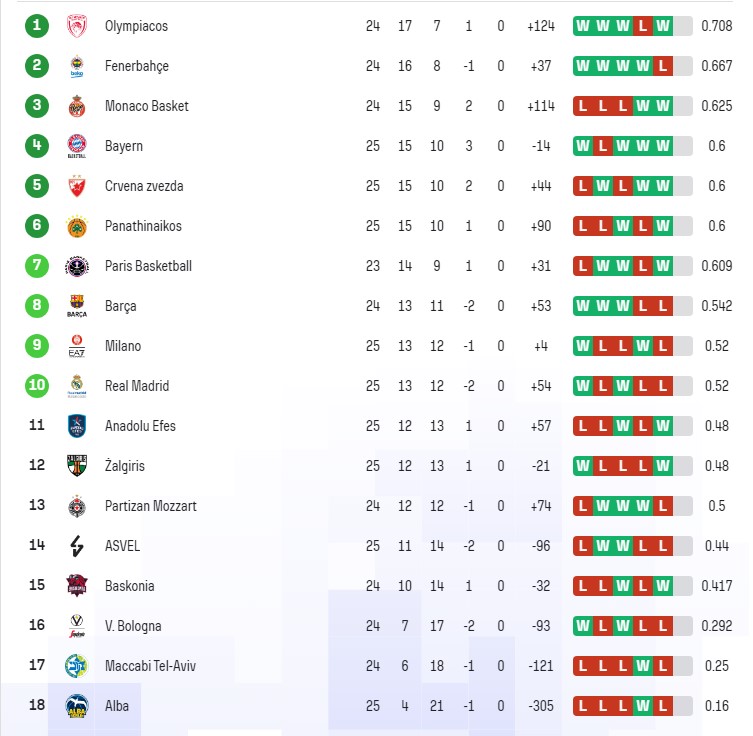Viewport: 753px width, 736px height.
Task: Click the Olympiacos team logo
Action: click(77, 26)
